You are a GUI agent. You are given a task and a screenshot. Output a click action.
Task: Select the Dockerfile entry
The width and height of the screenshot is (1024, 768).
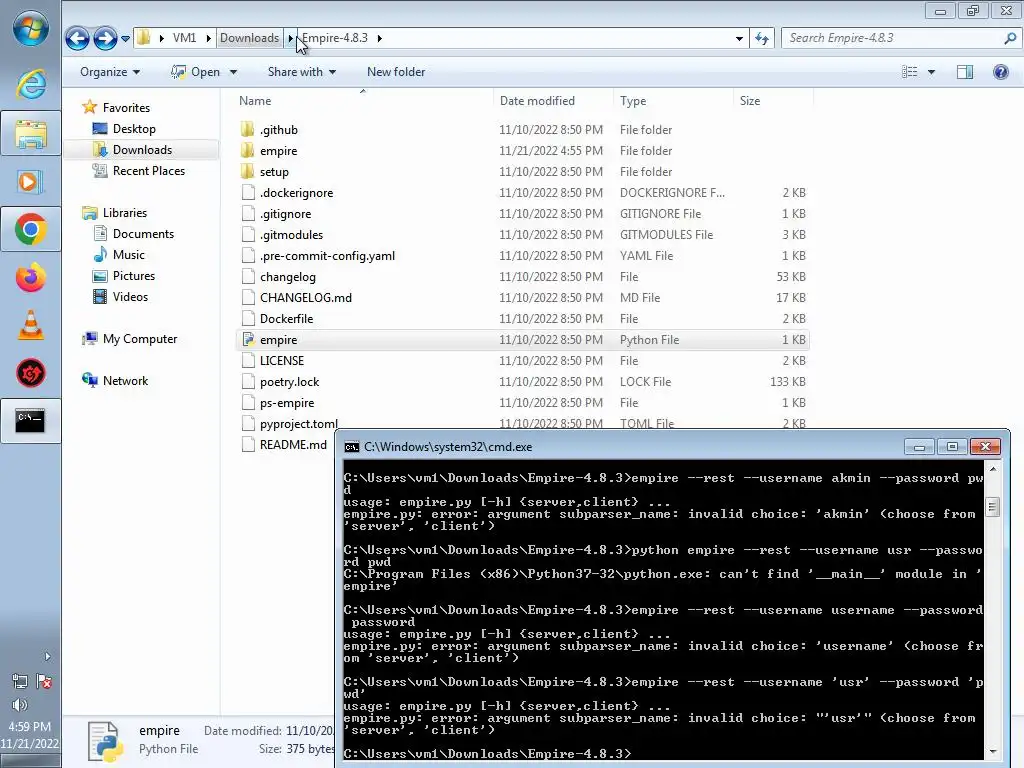(x=287, y=319)
